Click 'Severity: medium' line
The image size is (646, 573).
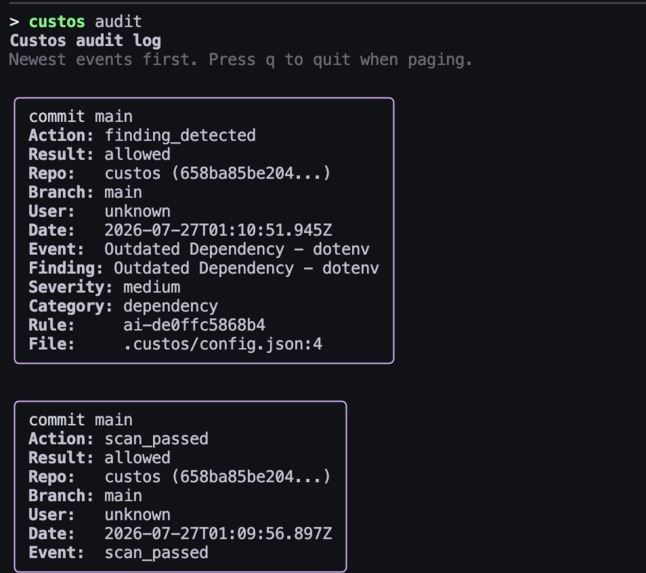coord(104,287)
